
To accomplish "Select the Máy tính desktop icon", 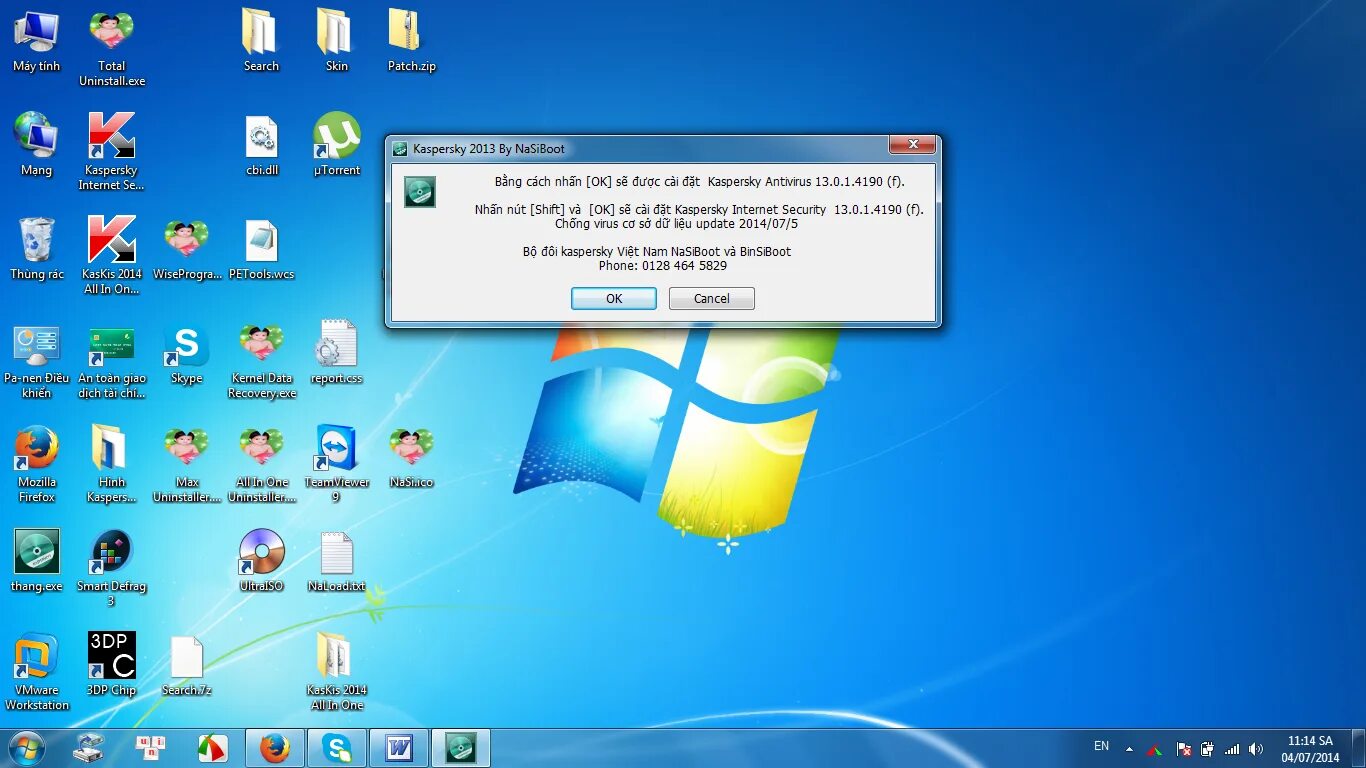I will click(x=36, y=42).
